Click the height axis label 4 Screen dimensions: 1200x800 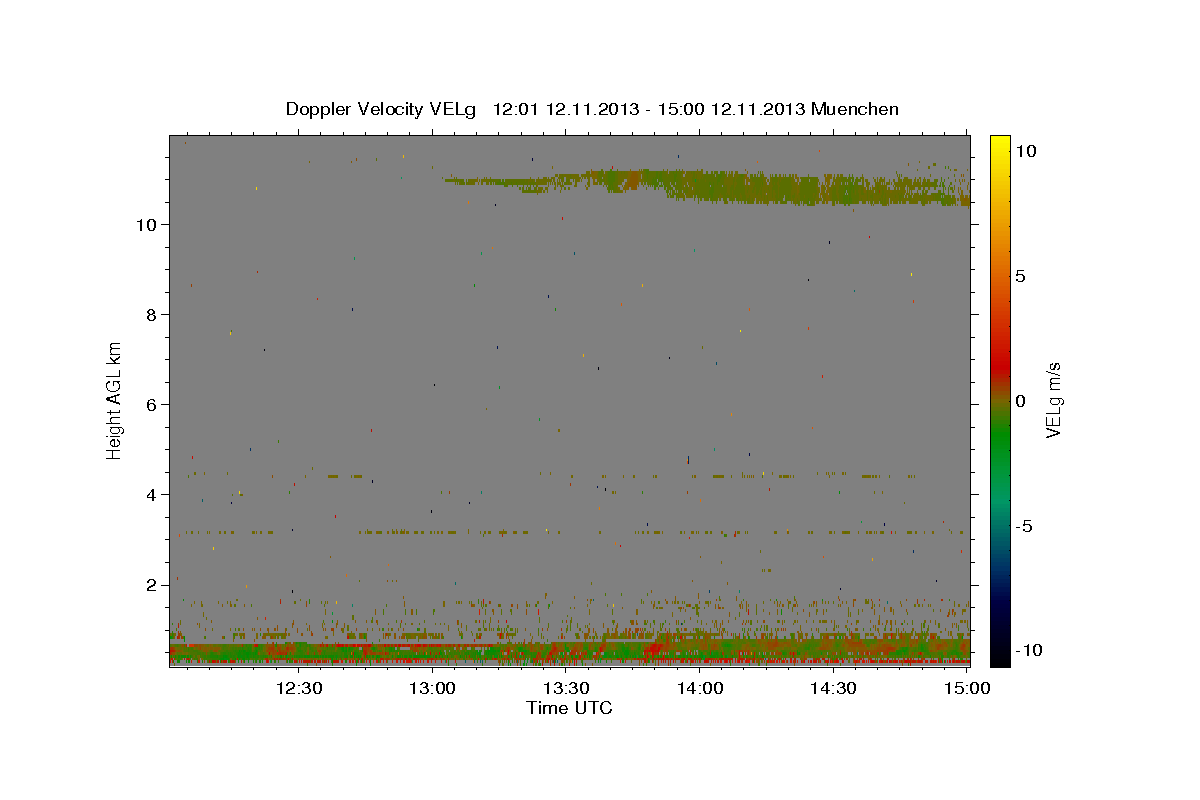click(153, 495)
